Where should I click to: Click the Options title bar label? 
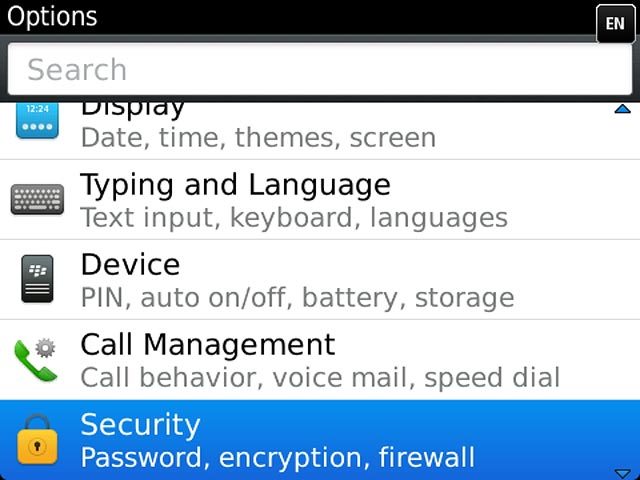coord(52,17)
